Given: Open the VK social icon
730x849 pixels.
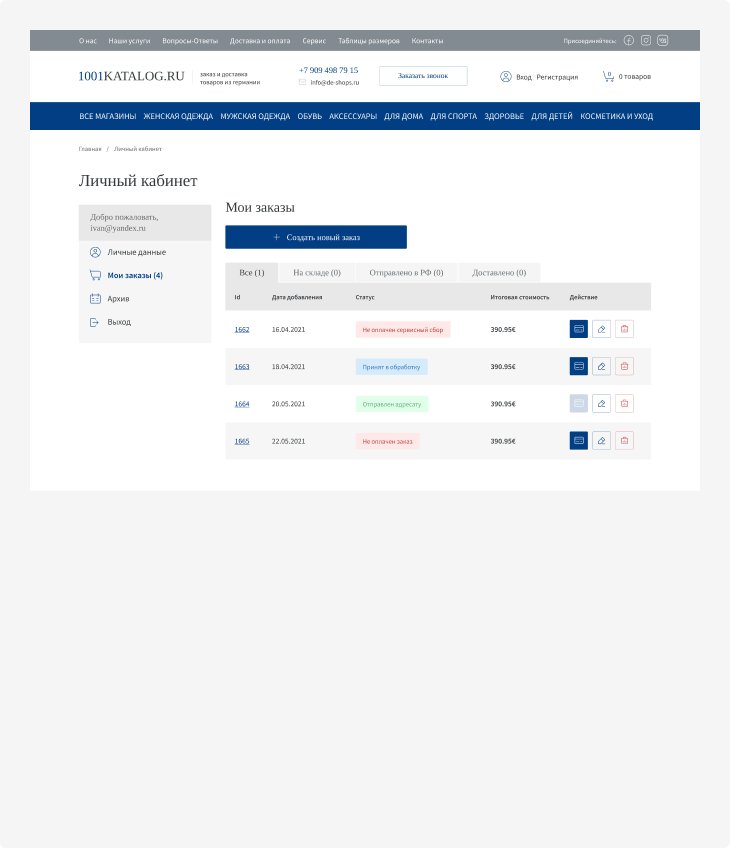Looking at the screenshot, I should click(x=662, y=41).
